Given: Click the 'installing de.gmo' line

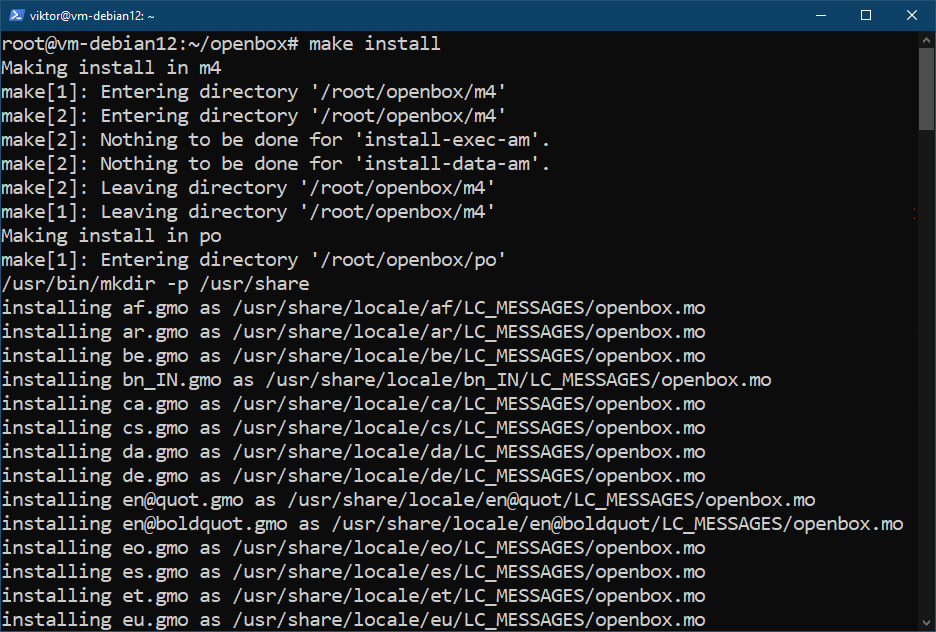Looking at the screenshot, I should (353, 476).
